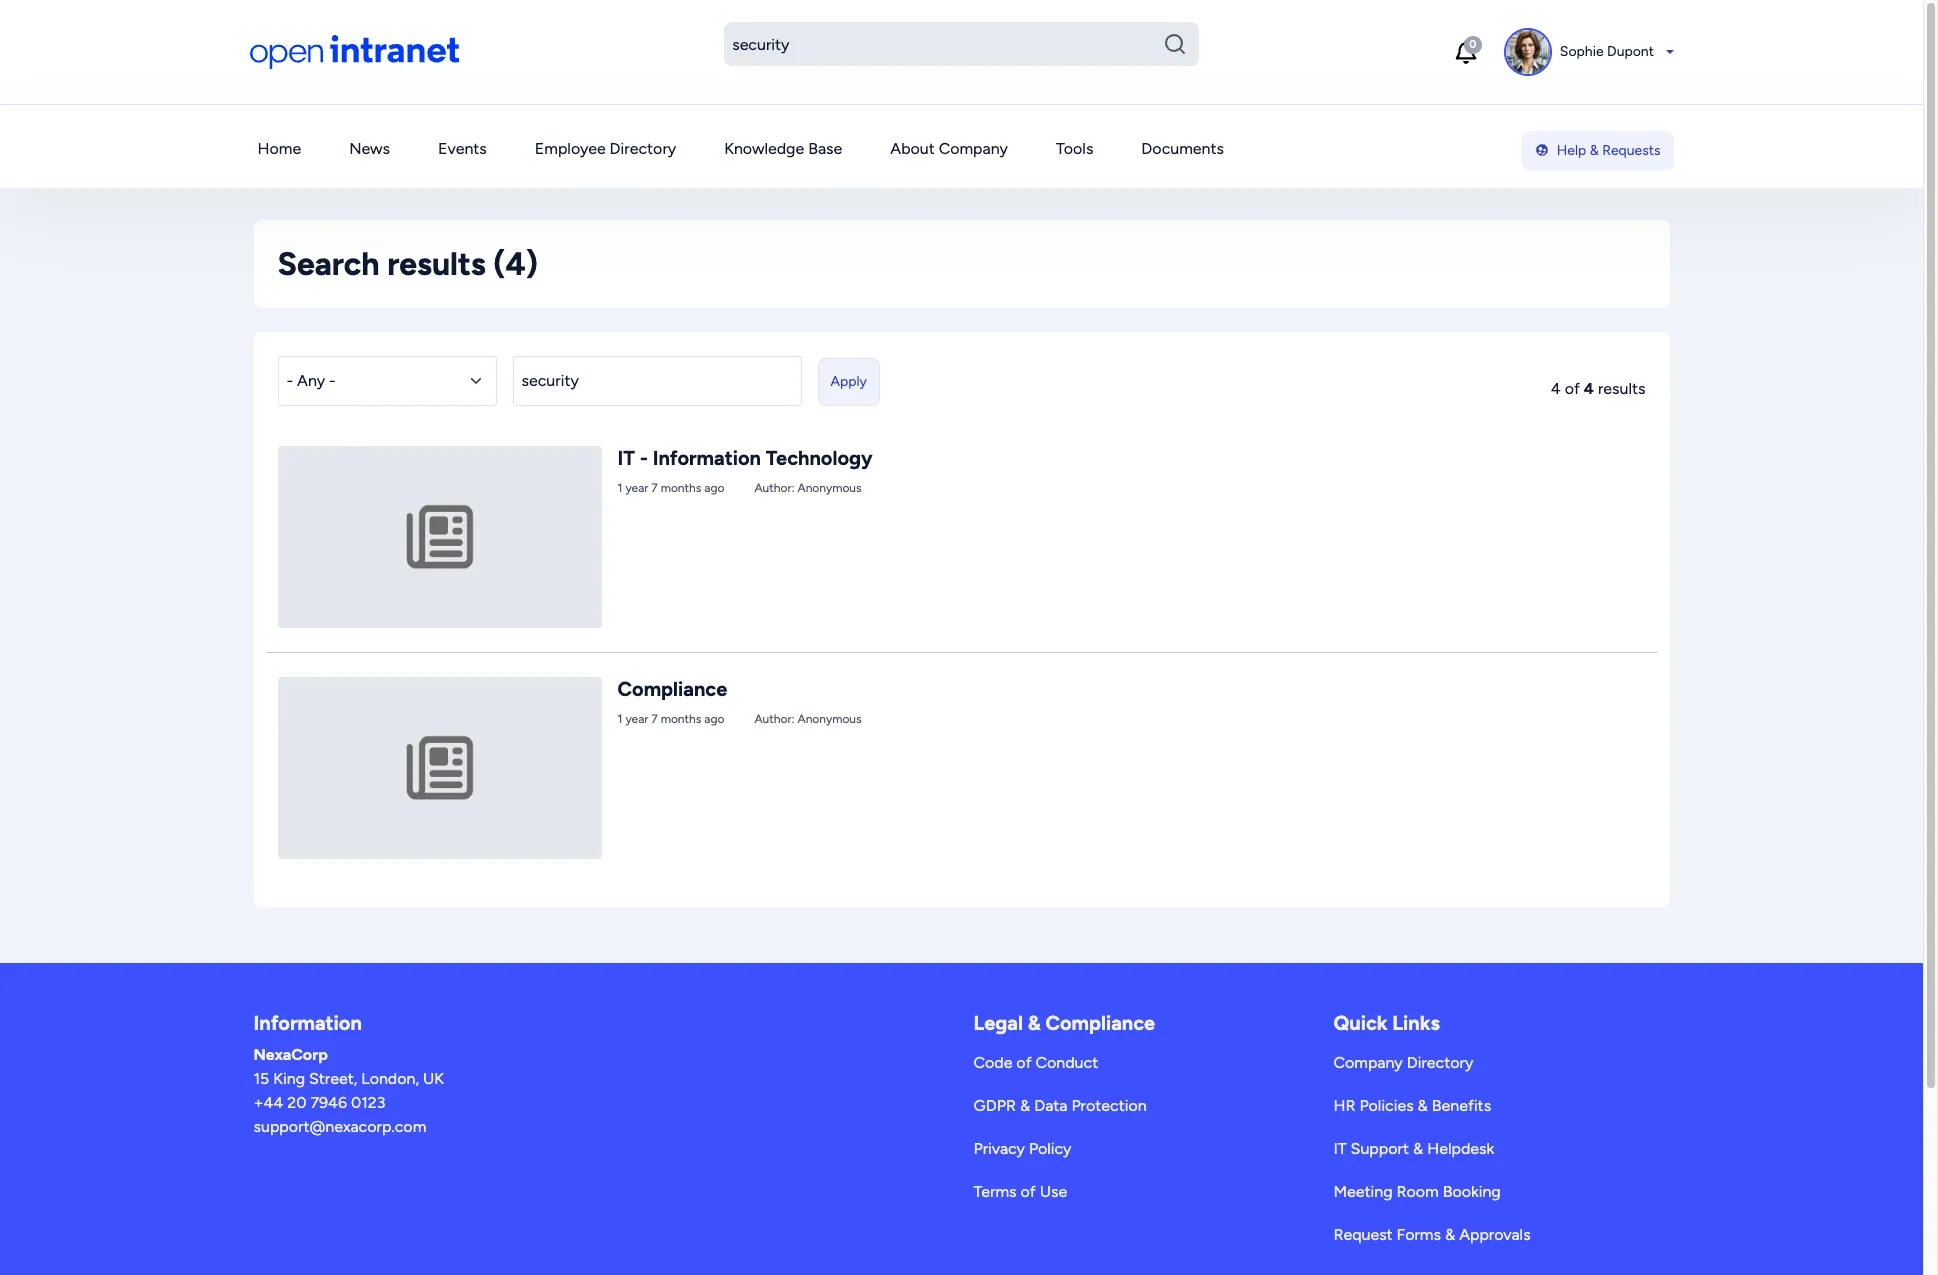Open the IT - Information Technology result title
This screenshot has width=1938, height=1275.
pos(744,459)
